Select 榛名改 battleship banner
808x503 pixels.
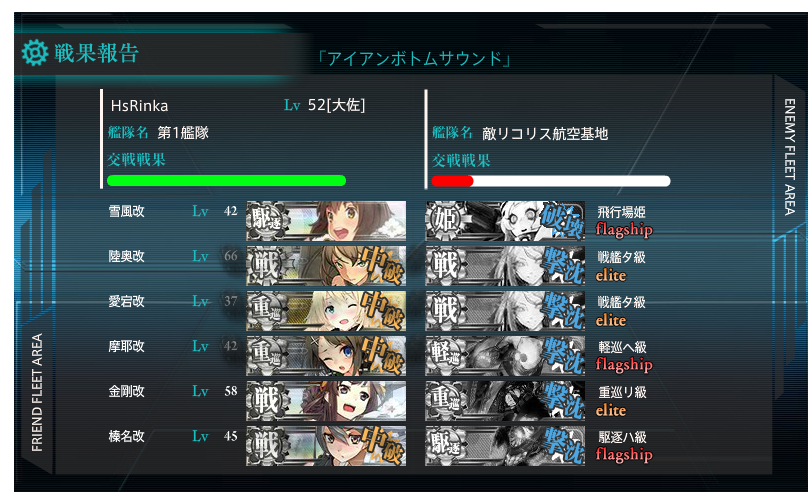click(326, 446)
